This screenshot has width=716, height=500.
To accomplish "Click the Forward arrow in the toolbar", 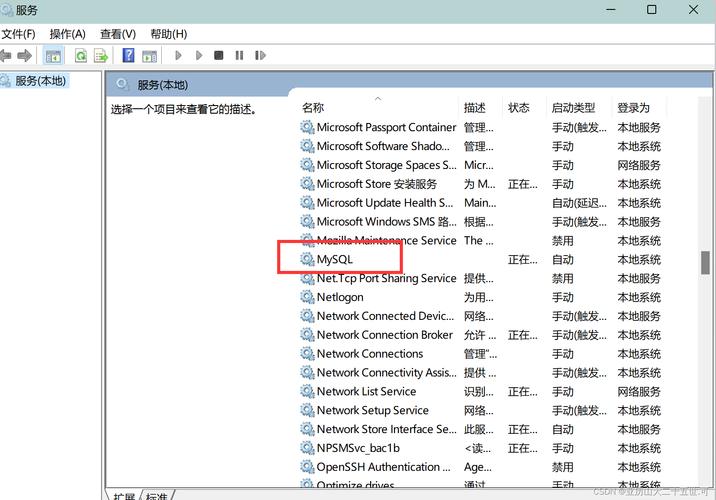I will click(x=25, y=56).
